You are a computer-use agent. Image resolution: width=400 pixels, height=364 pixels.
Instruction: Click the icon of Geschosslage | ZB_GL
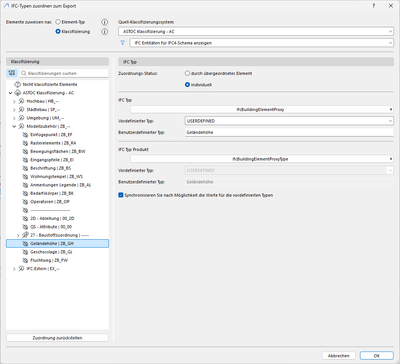tap(25, 252)
